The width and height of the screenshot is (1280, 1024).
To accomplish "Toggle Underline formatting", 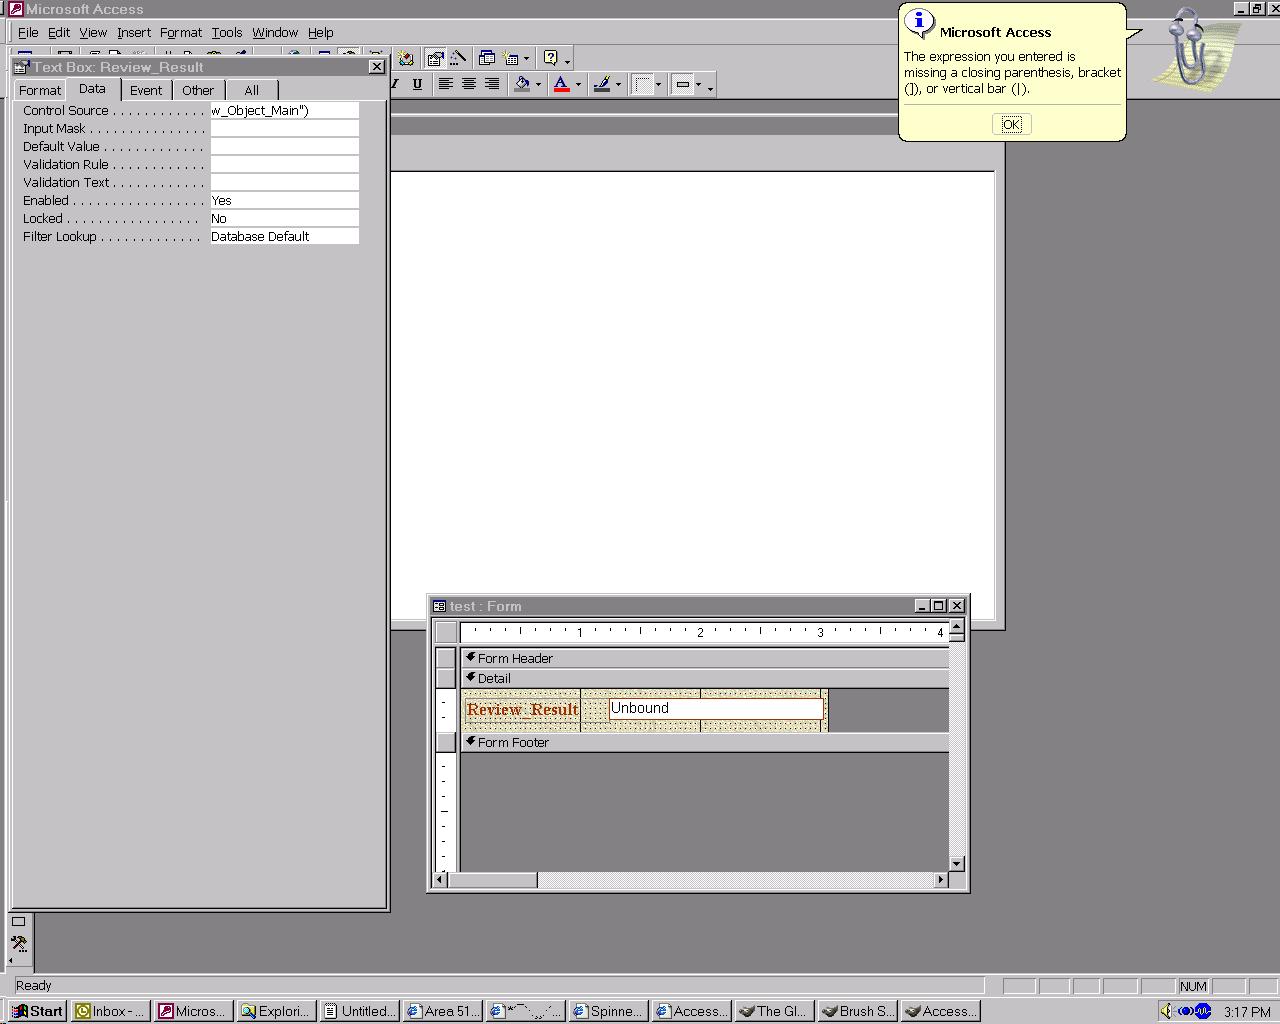I will pos(417,84).
